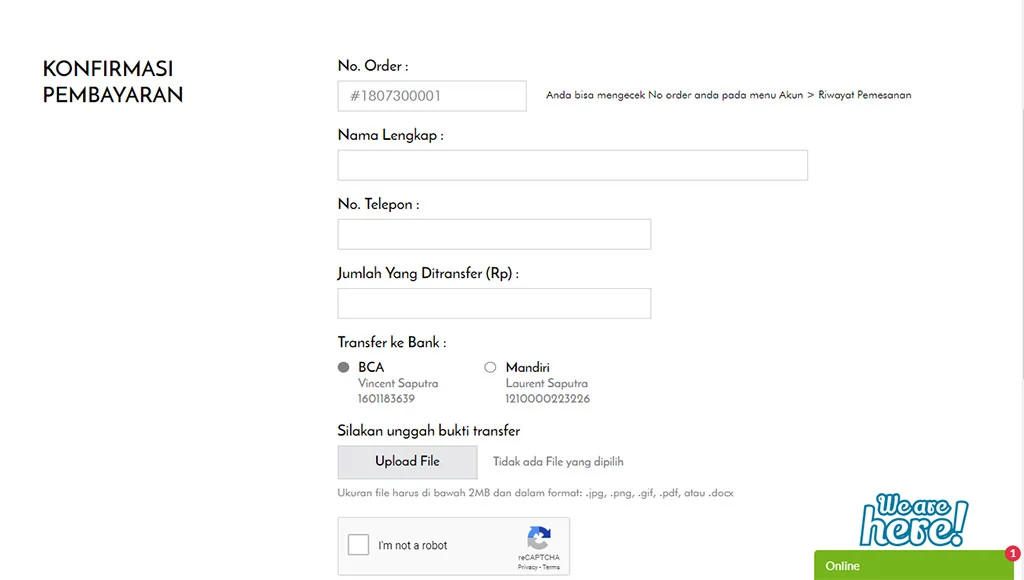Open the reCAPTCHA Terms link
1024x580 pixels.
(x=551, y=567)
